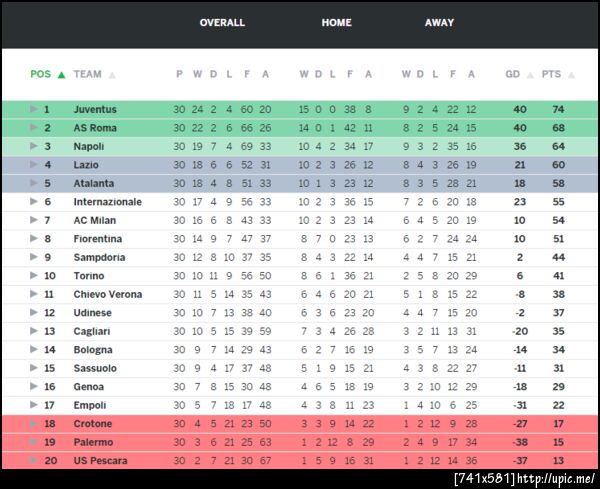Click the arrow next to Cagliari
The height and width of the screenshot is (489, 600).
pos(34,331)
